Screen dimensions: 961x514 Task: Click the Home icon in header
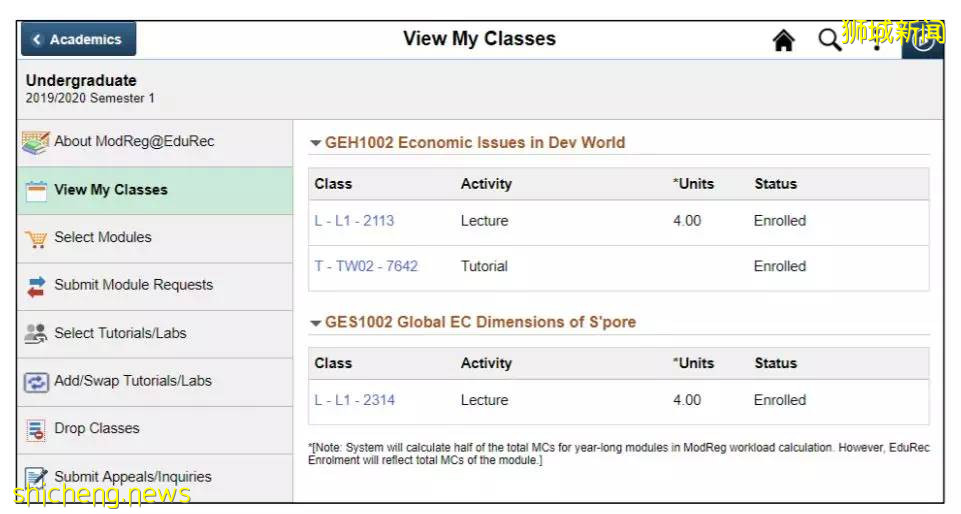pos(784,40)
